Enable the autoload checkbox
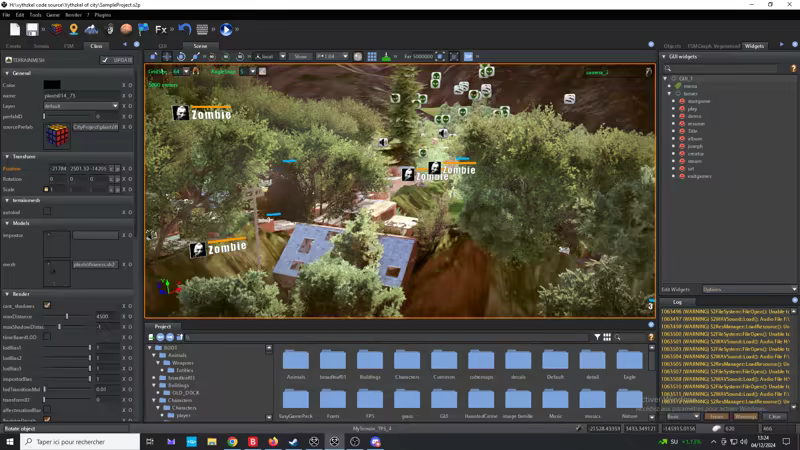This screenshot has height=450, width=800. click(x=47, y=212)
